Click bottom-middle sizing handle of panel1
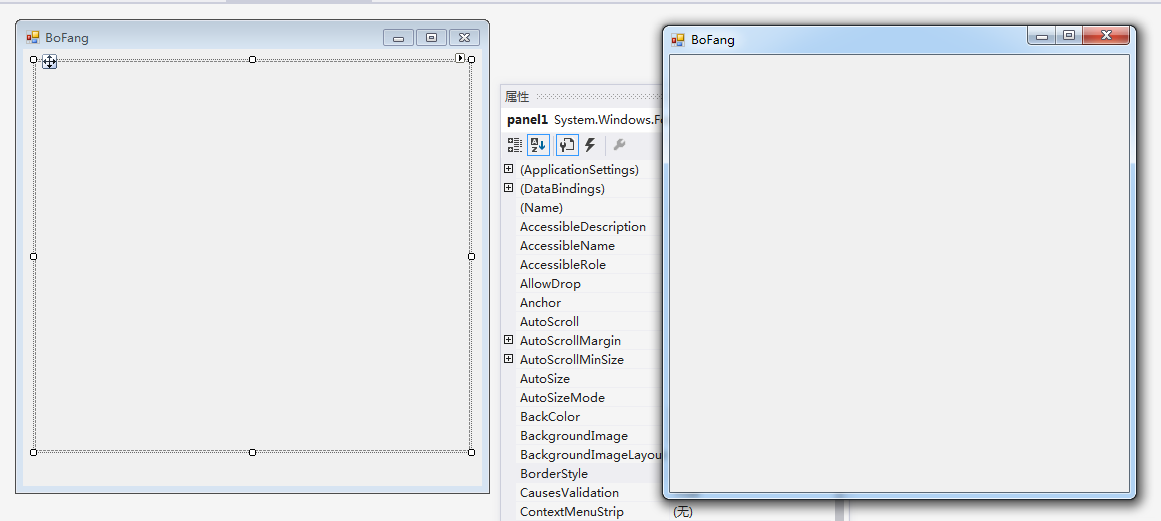The image size is (1161, 521). tap(252, 452)
